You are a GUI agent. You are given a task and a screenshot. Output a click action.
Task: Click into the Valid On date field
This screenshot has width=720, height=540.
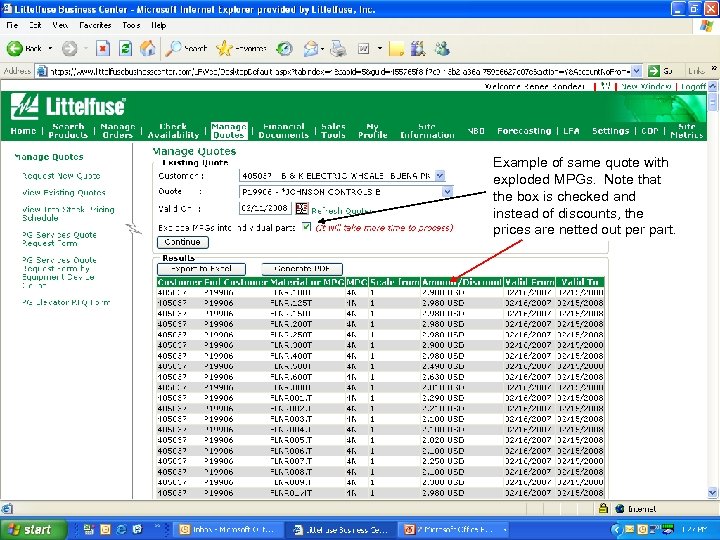point(265,208)
